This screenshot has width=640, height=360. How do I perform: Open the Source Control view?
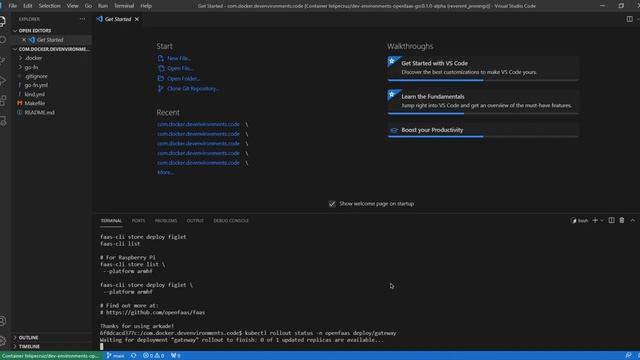point(2,60)
